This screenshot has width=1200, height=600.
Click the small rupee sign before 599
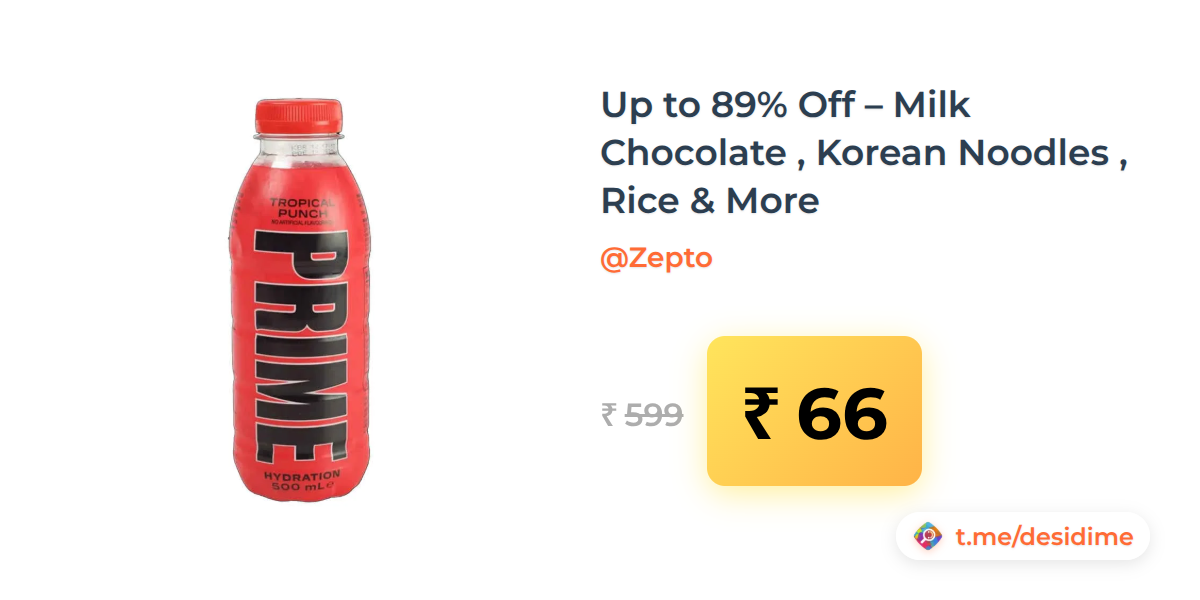(609, 414)
